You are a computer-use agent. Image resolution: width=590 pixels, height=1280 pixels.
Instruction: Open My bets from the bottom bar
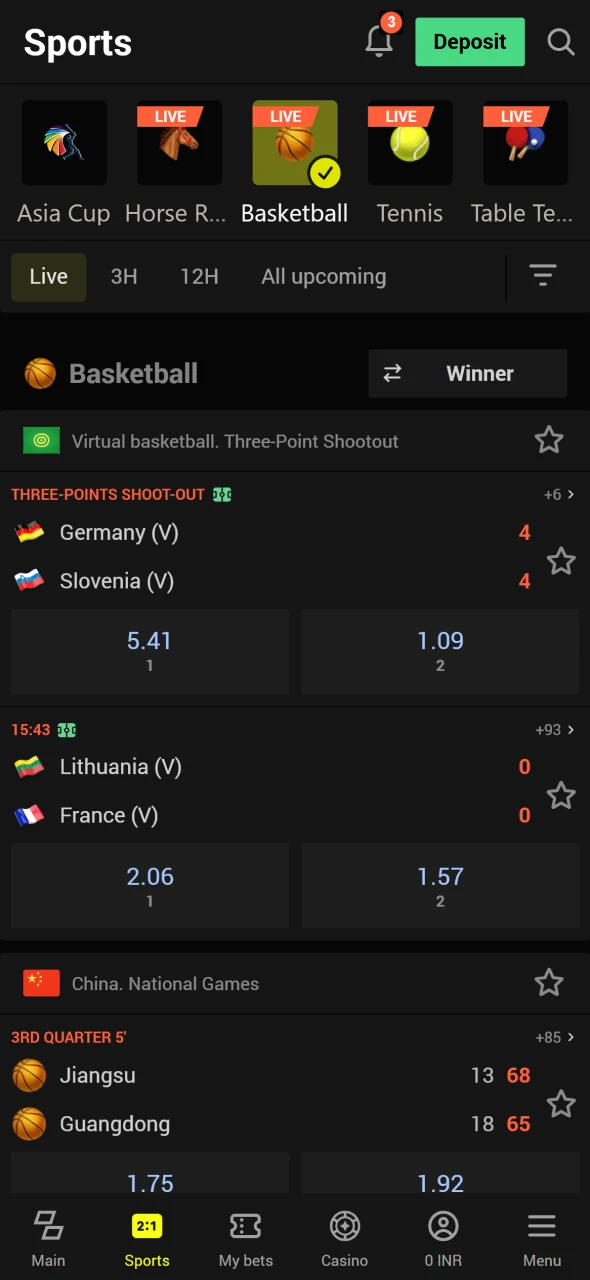tap(245, 1226)
